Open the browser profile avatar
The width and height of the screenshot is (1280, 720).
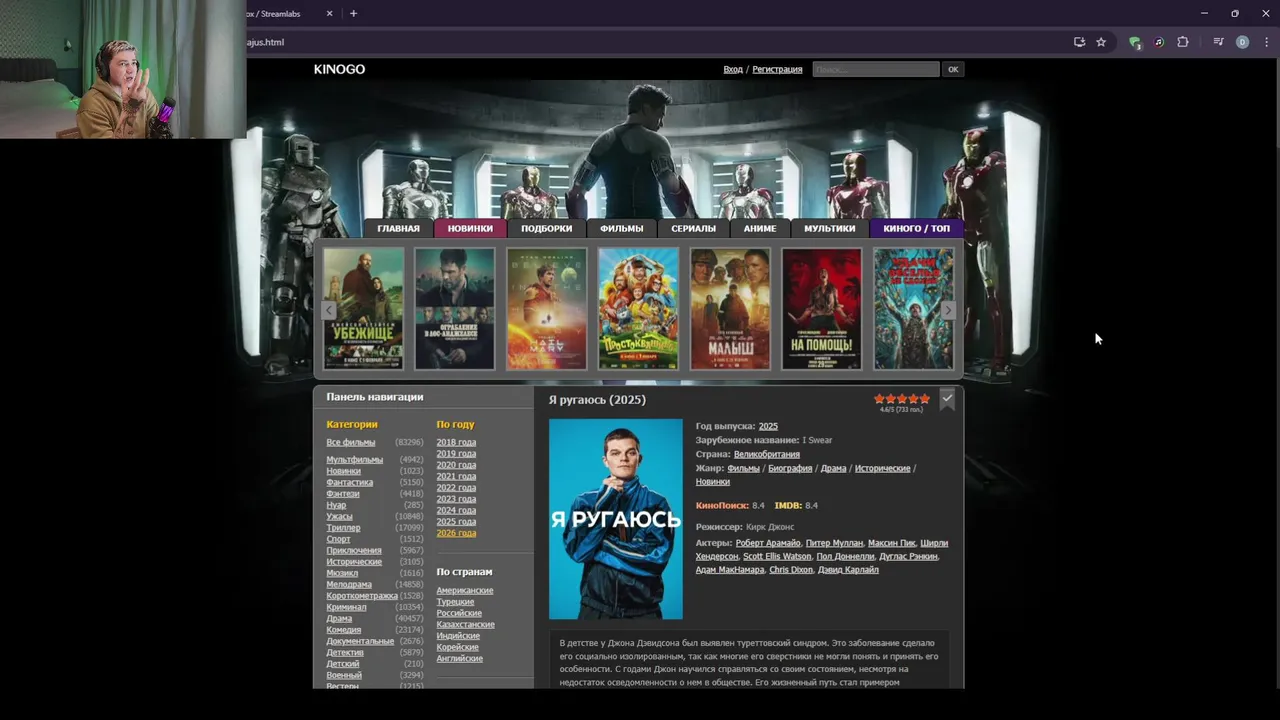click(1242, 42)
